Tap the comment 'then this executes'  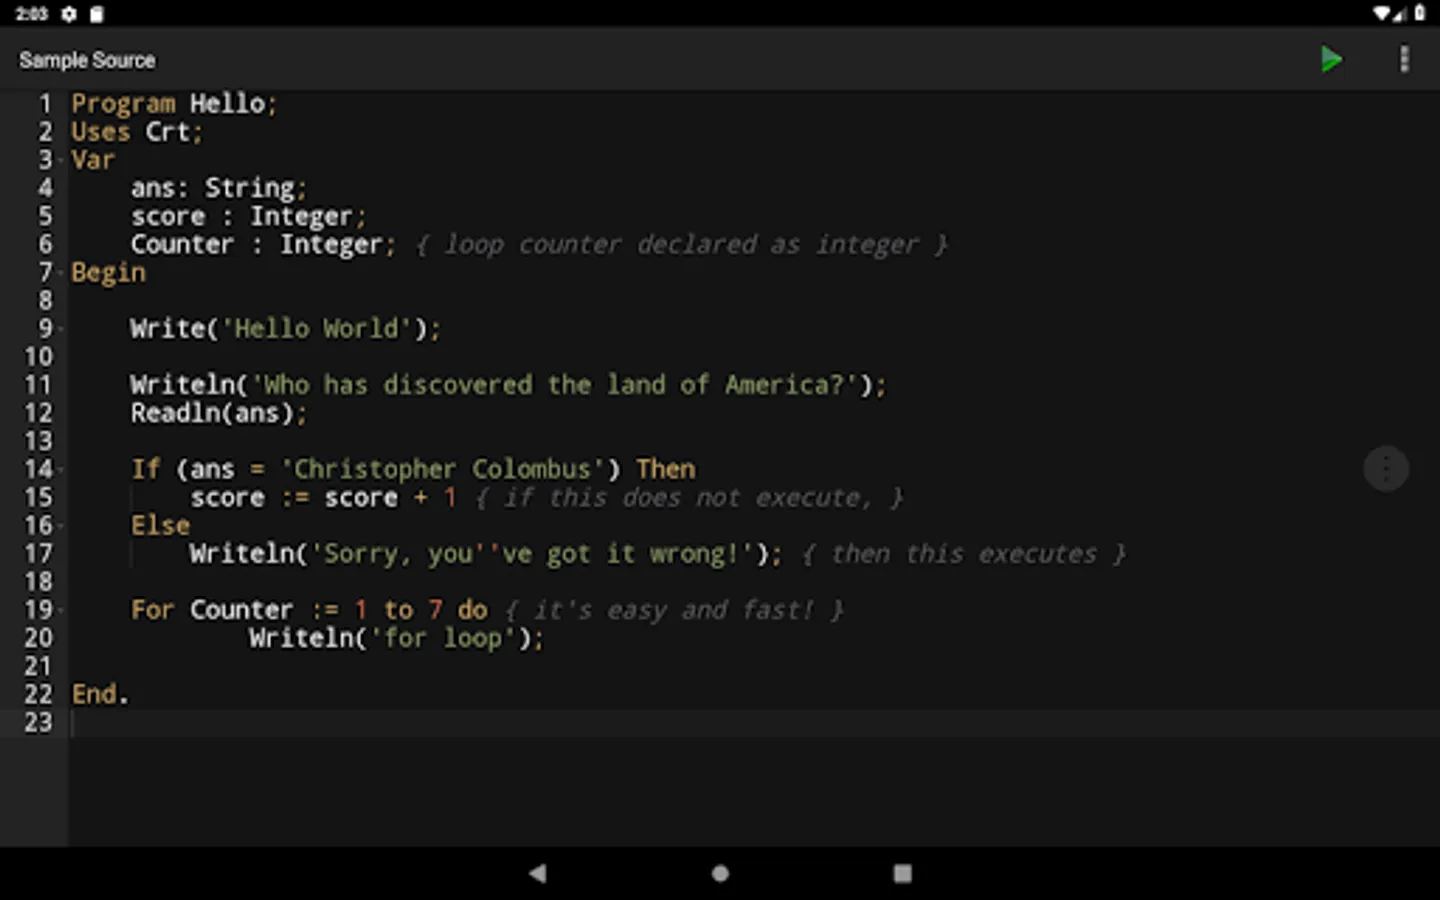coord(963,554)
